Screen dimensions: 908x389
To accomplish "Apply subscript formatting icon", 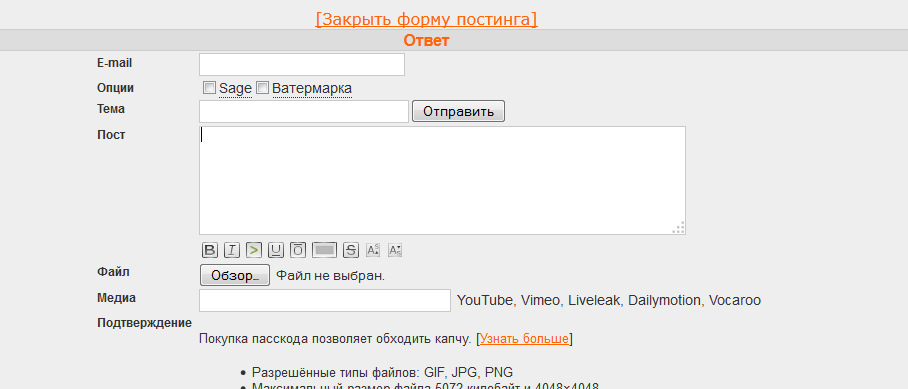I will [x=395, y=250].
